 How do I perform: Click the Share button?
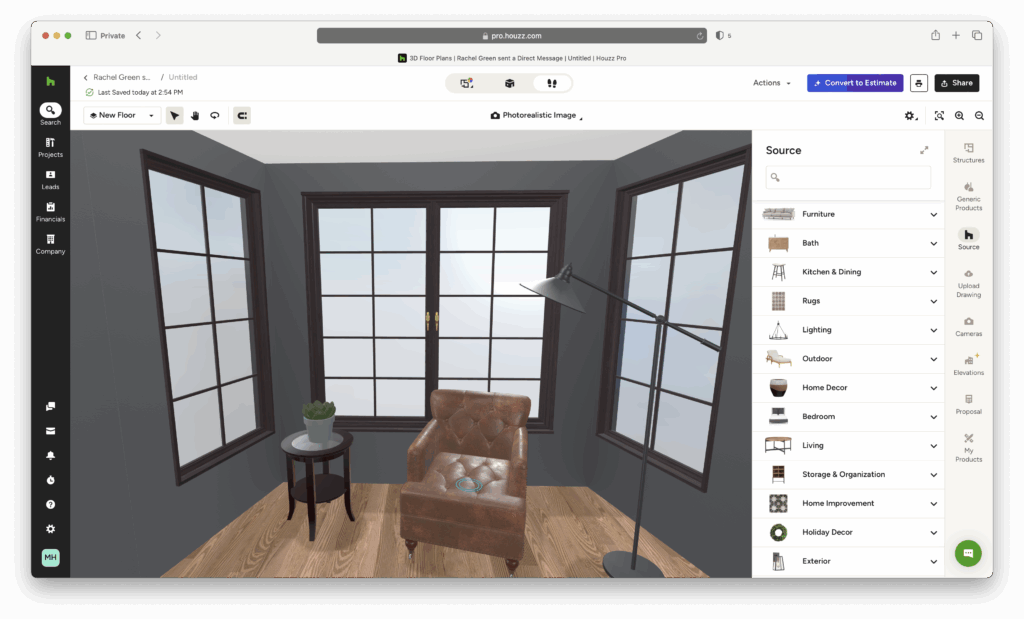pos(956,83)
